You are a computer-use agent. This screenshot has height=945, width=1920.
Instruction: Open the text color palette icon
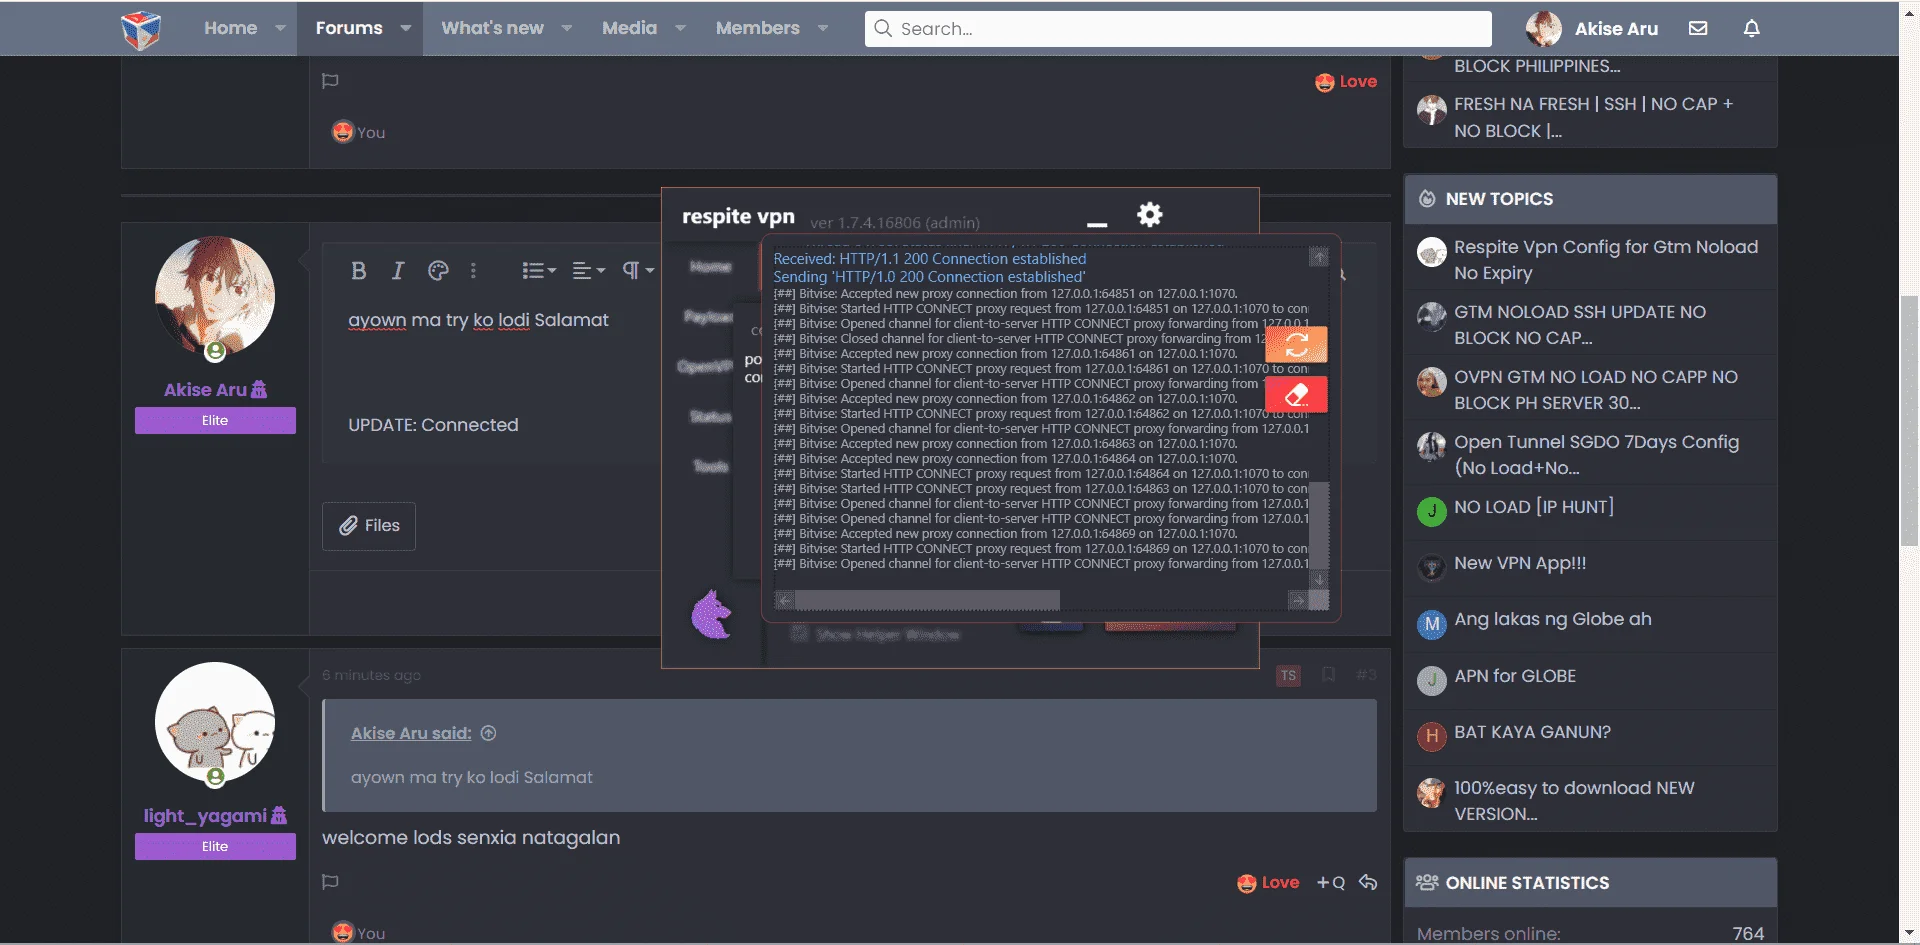[438, 270]
